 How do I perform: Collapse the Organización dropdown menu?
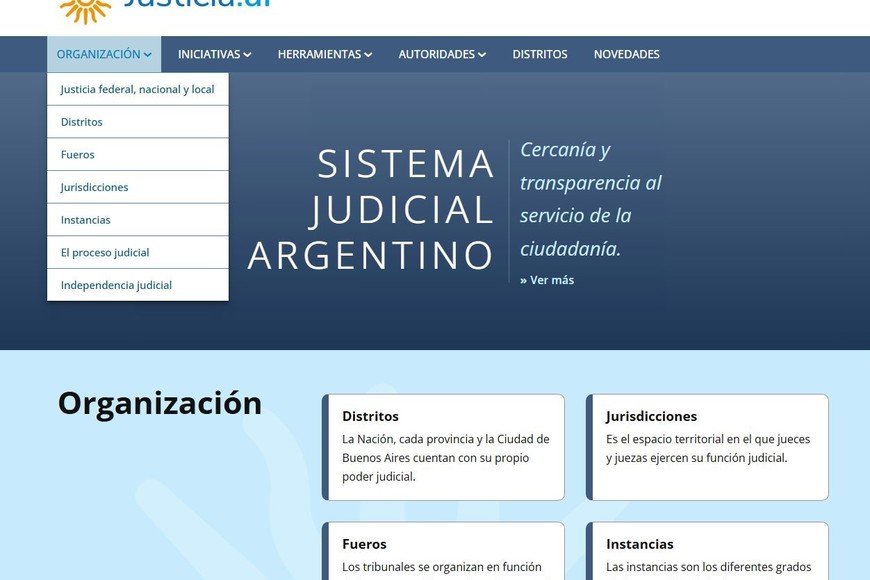click(x=104, y=54)
